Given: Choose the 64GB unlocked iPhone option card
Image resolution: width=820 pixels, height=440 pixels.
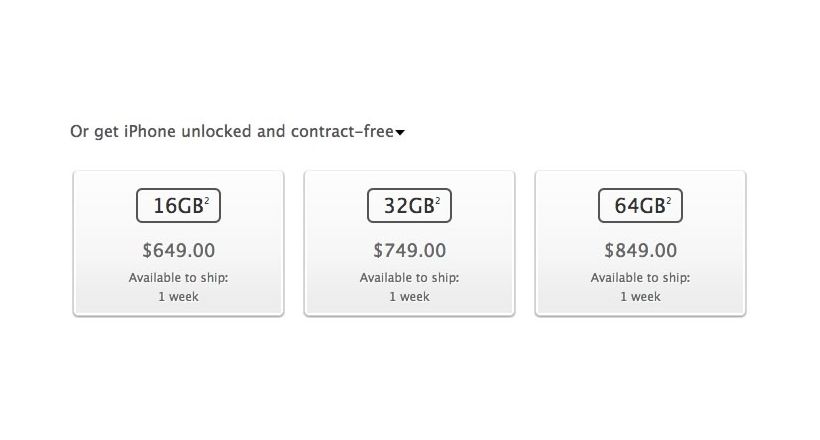Looking at the screenshot, I should [x=640, y=243].
